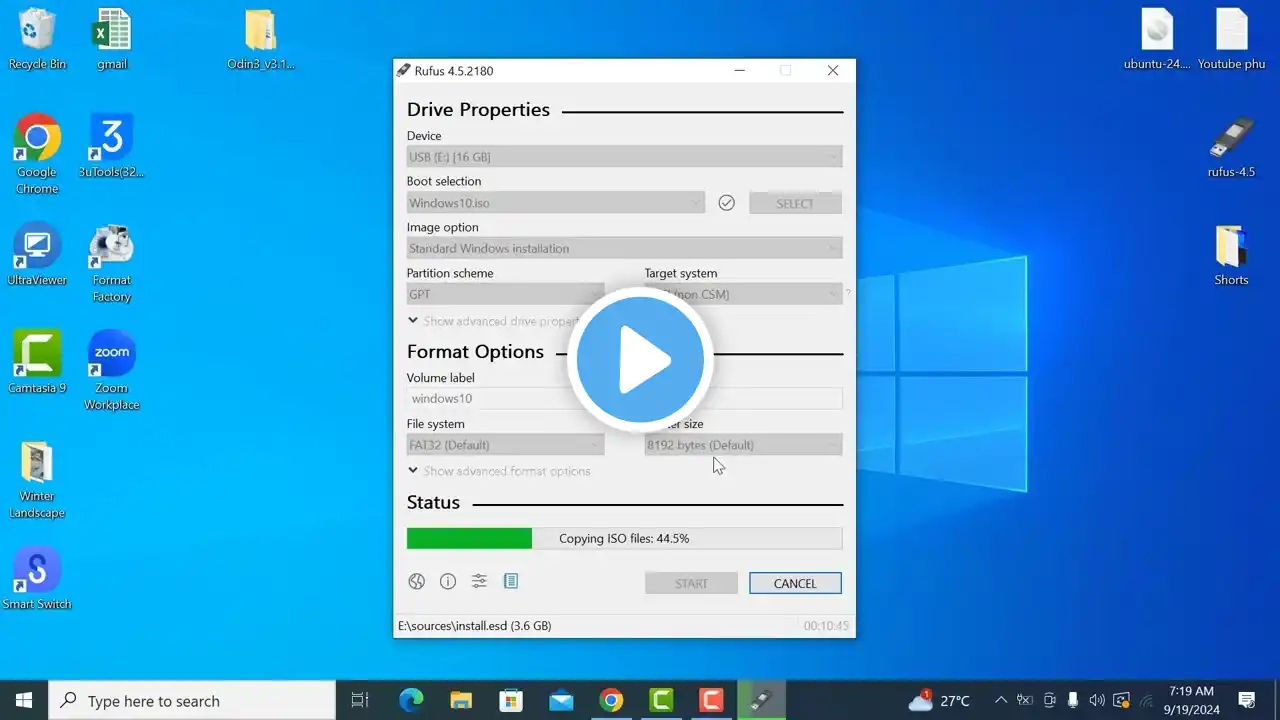Open the Device dropdown showing USB 16 GB
The width and height of the screenshot is (1280, 720).
tap(624, 157)
